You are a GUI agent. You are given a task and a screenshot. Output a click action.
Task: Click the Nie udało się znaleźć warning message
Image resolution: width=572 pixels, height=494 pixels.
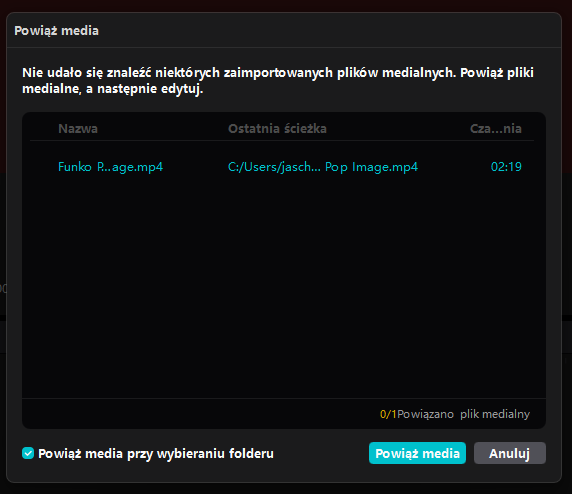pos(278,80)
